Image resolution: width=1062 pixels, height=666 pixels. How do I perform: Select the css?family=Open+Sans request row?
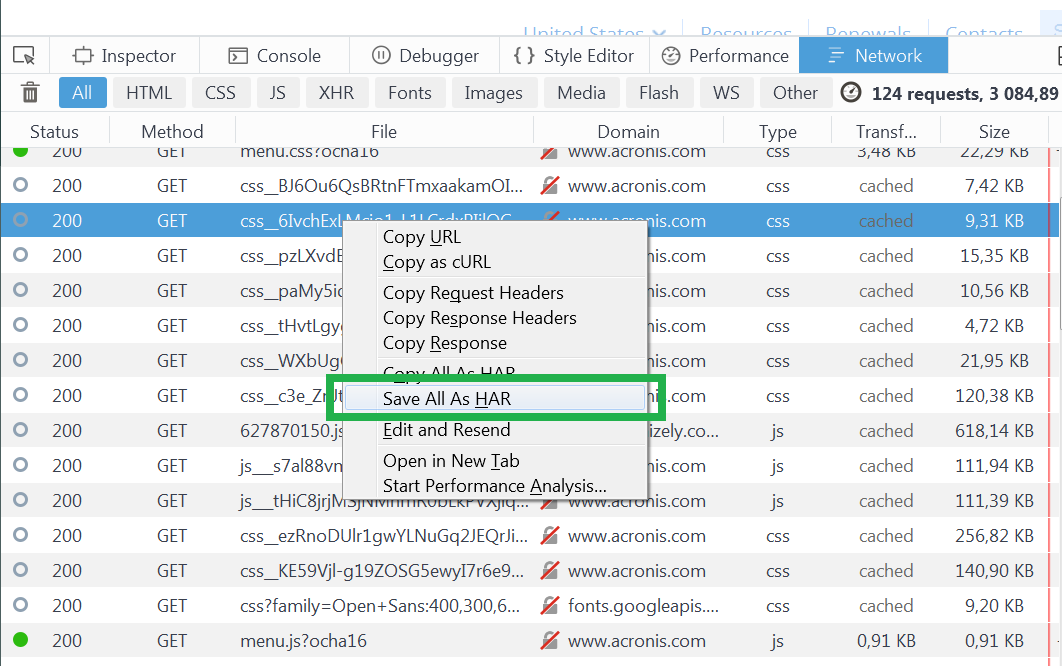point(380,606)
